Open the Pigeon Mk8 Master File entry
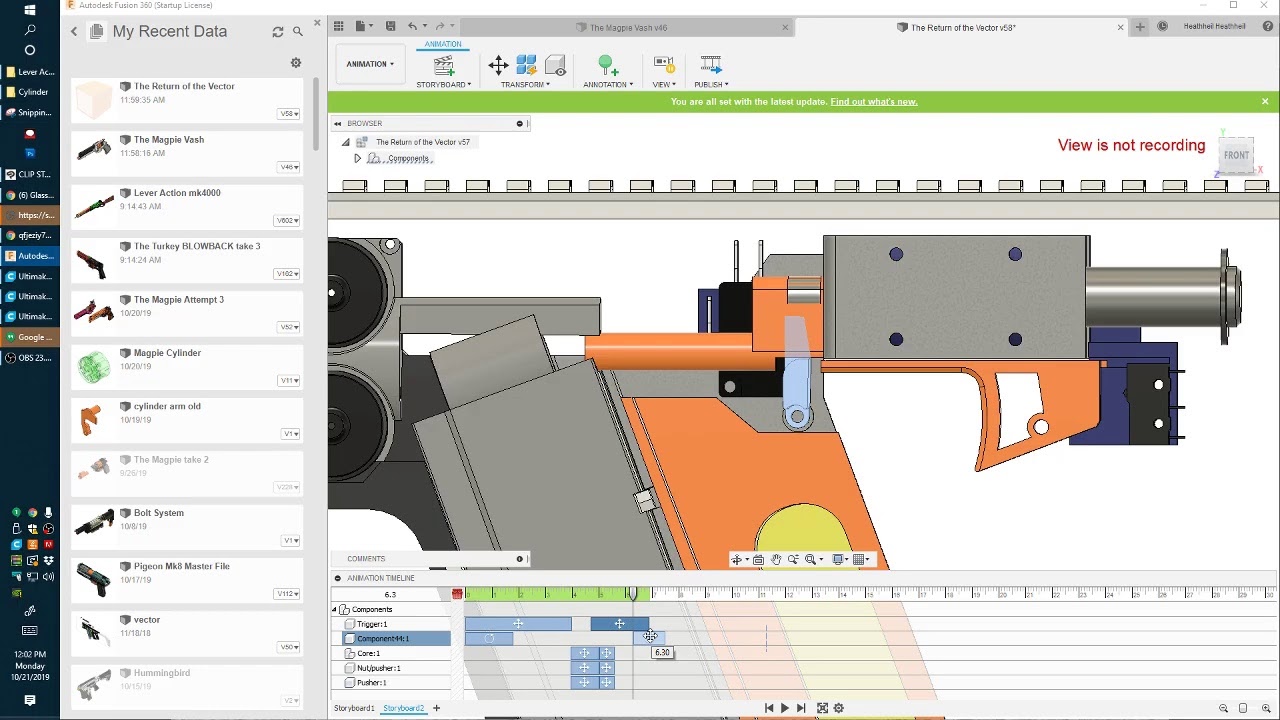 [x=187, y=580]
